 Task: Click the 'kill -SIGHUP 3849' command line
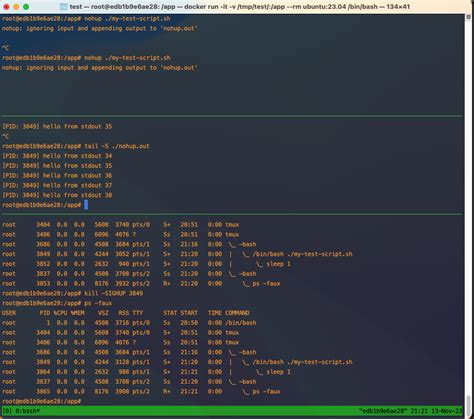pyautogui.click(x=72, y=293)
